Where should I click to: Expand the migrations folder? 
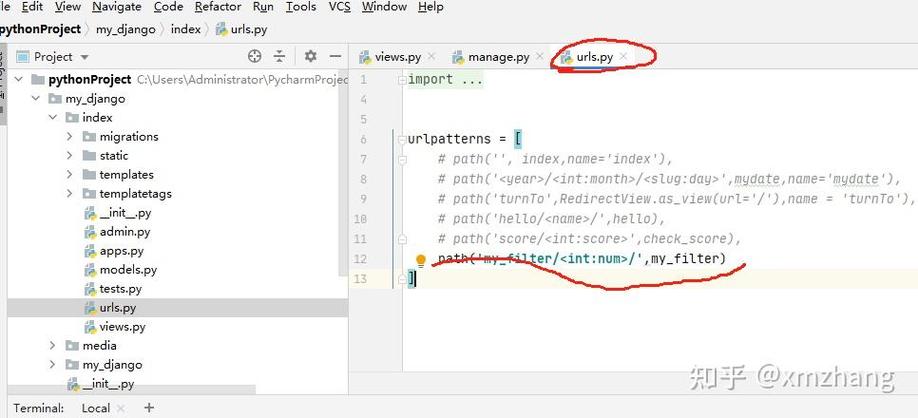click(70, 137)
